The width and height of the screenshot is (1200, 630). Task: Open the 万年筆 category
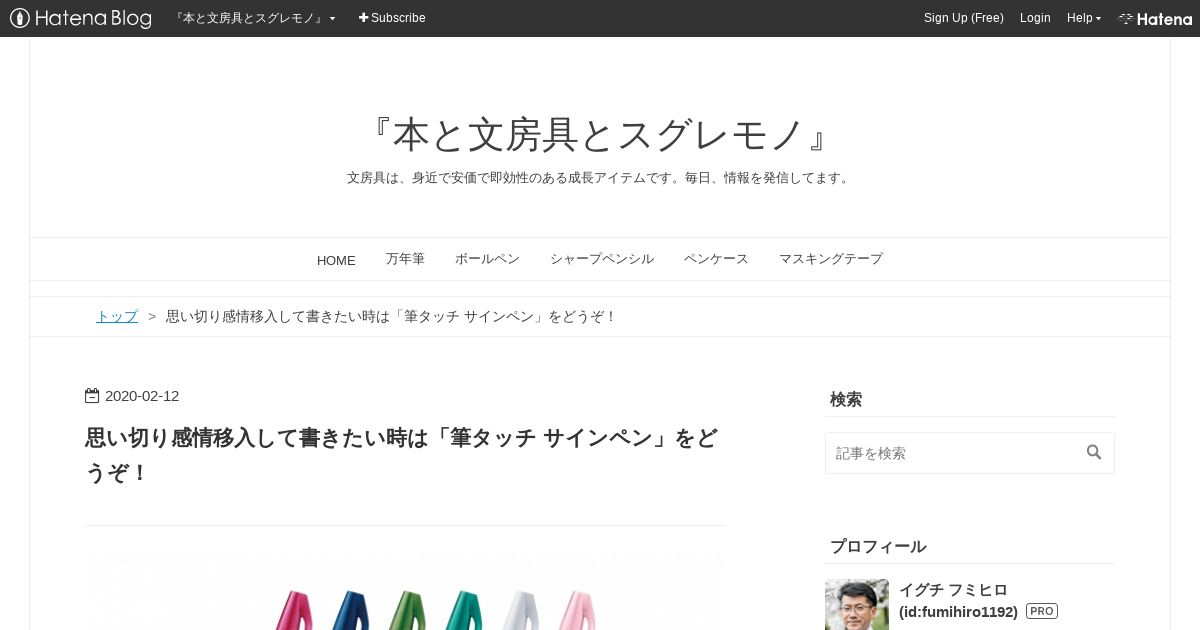coord(405,259)
